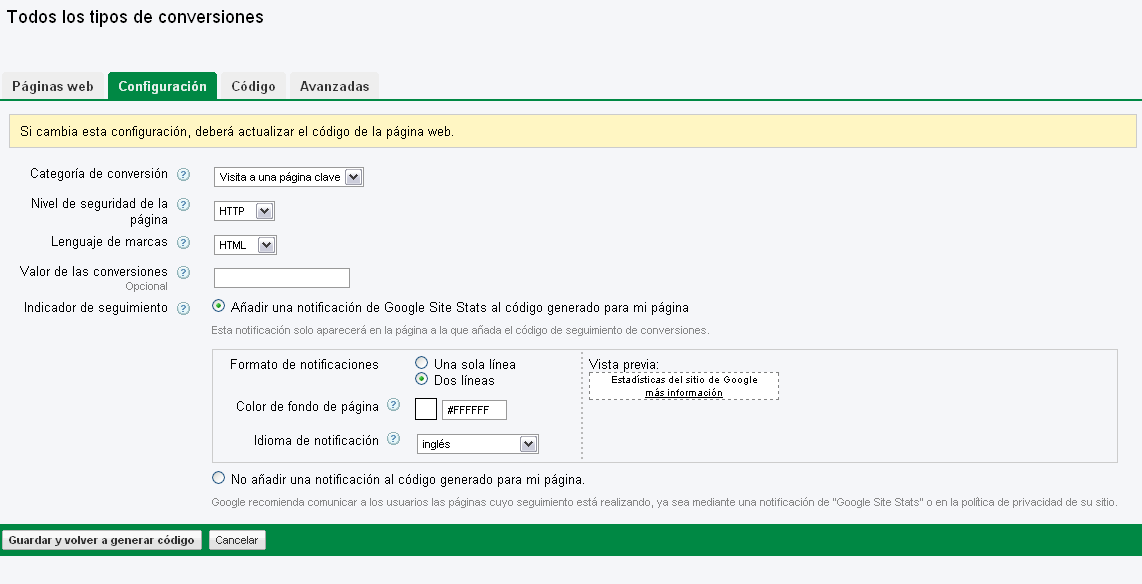Open the Categoría de conversión dropdown
This screenshot has width=1142, height=584.
click(289, 177)
